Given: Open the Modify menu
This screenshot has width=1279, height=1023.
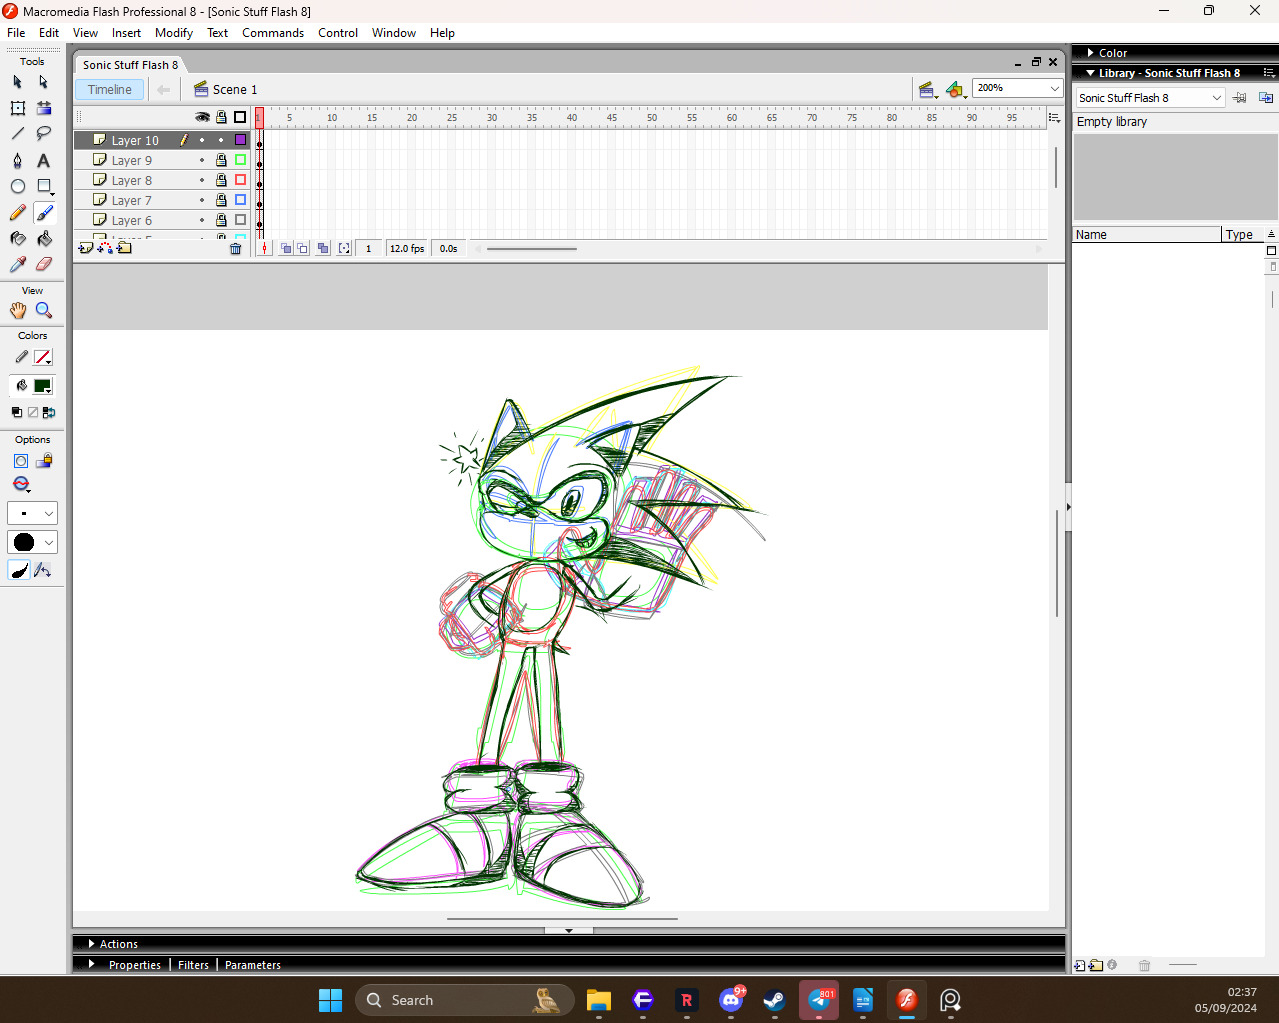Looking at the screenshot, I should pos(173,33).
